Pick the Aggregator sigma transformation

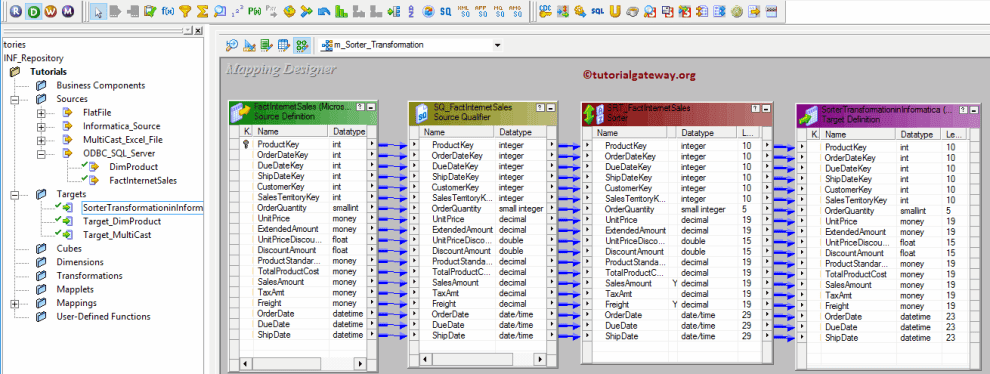tap(202, 11)
